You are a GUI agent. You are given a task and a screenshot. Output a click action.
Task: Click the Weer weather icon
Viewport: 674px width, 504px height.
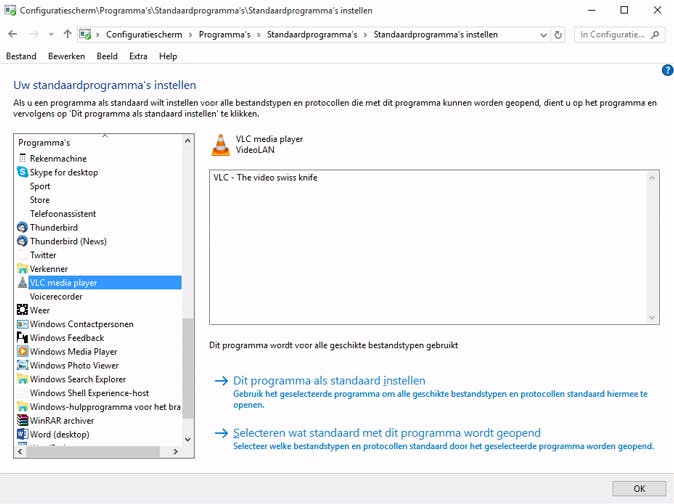click(22, 310)
